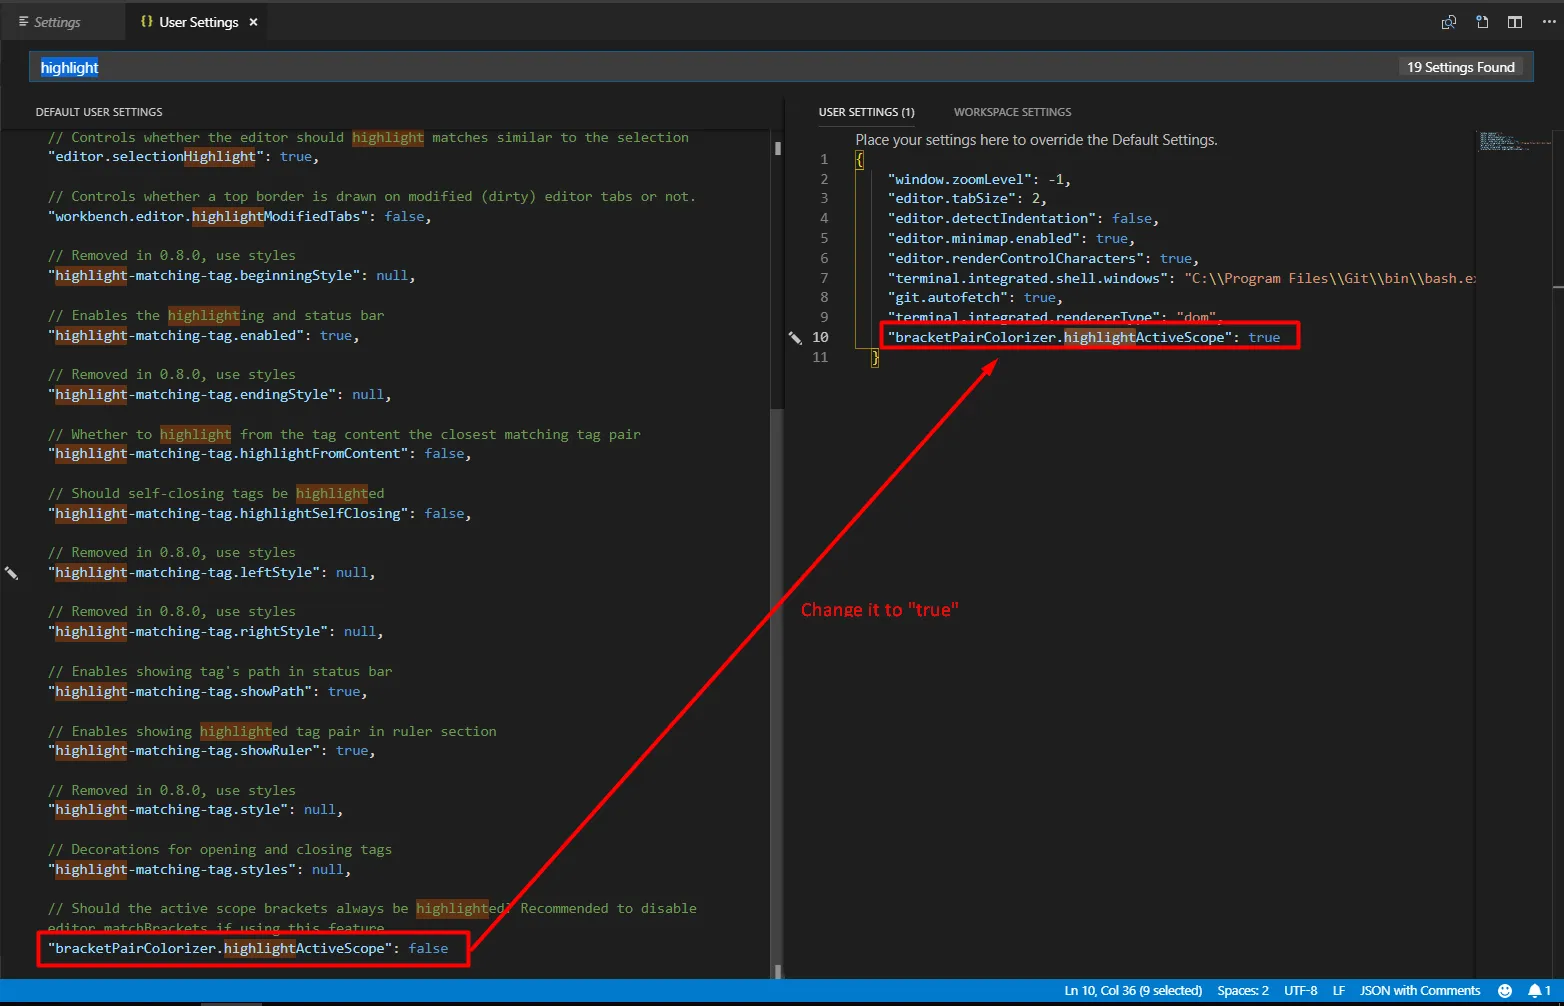This screenshot has width=1564, height=1006.
Task: Open the Spaces: 2 indentation picker
Action: pyautogui.click(x=1242, y=990)
